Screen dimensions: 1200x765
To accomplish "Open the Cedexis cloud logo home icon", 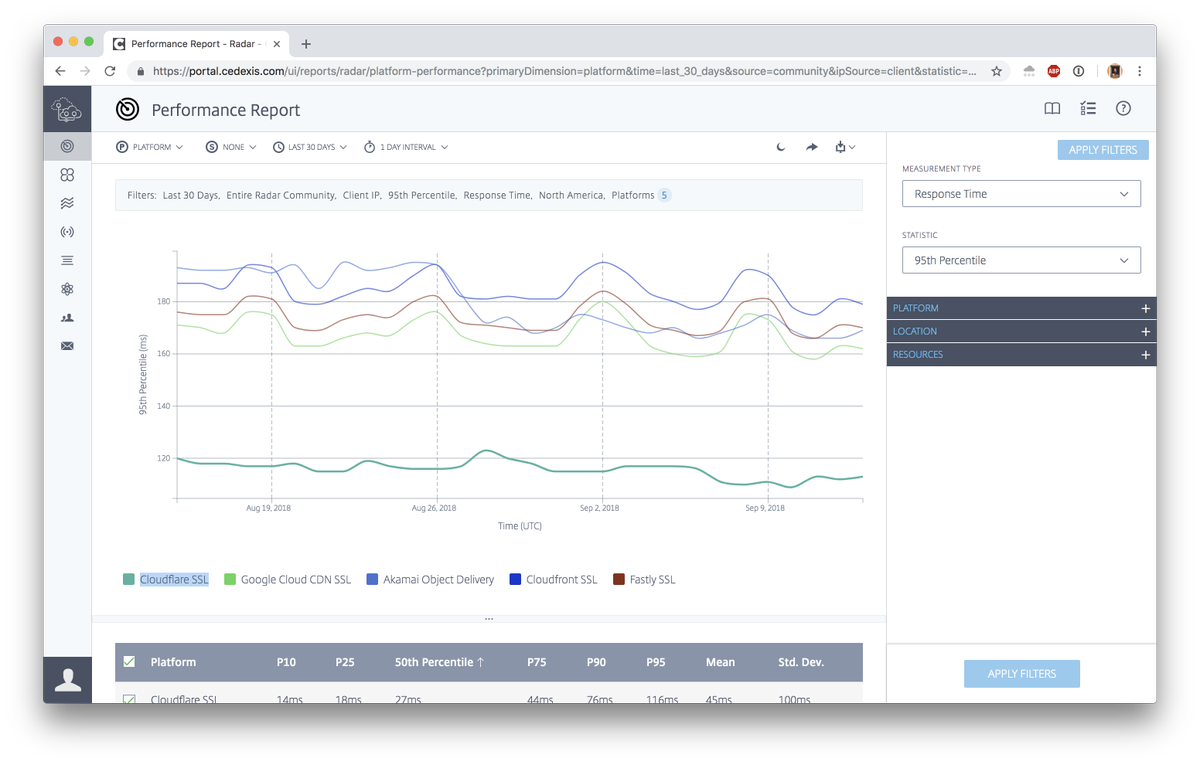I will pyautogui.click(x=67, y=109).
